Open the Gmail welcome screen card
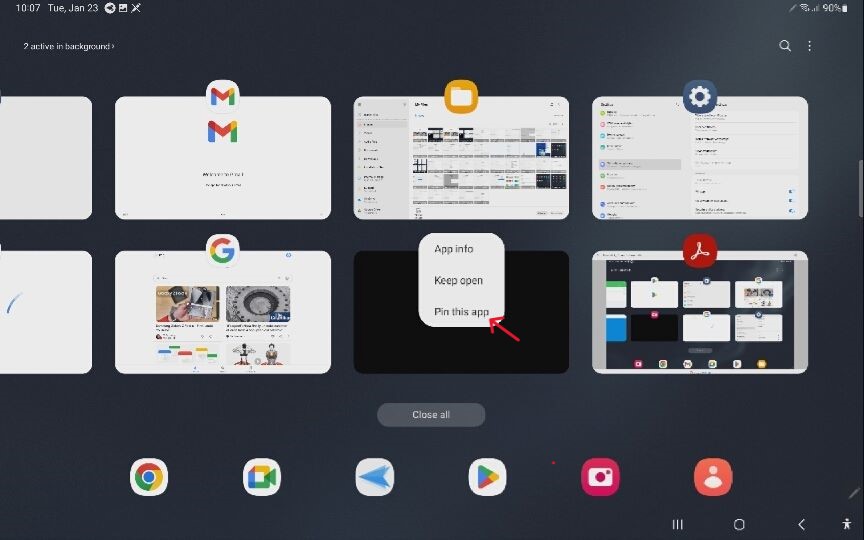The height and width of the screenshot is (540, 864). 223,158
